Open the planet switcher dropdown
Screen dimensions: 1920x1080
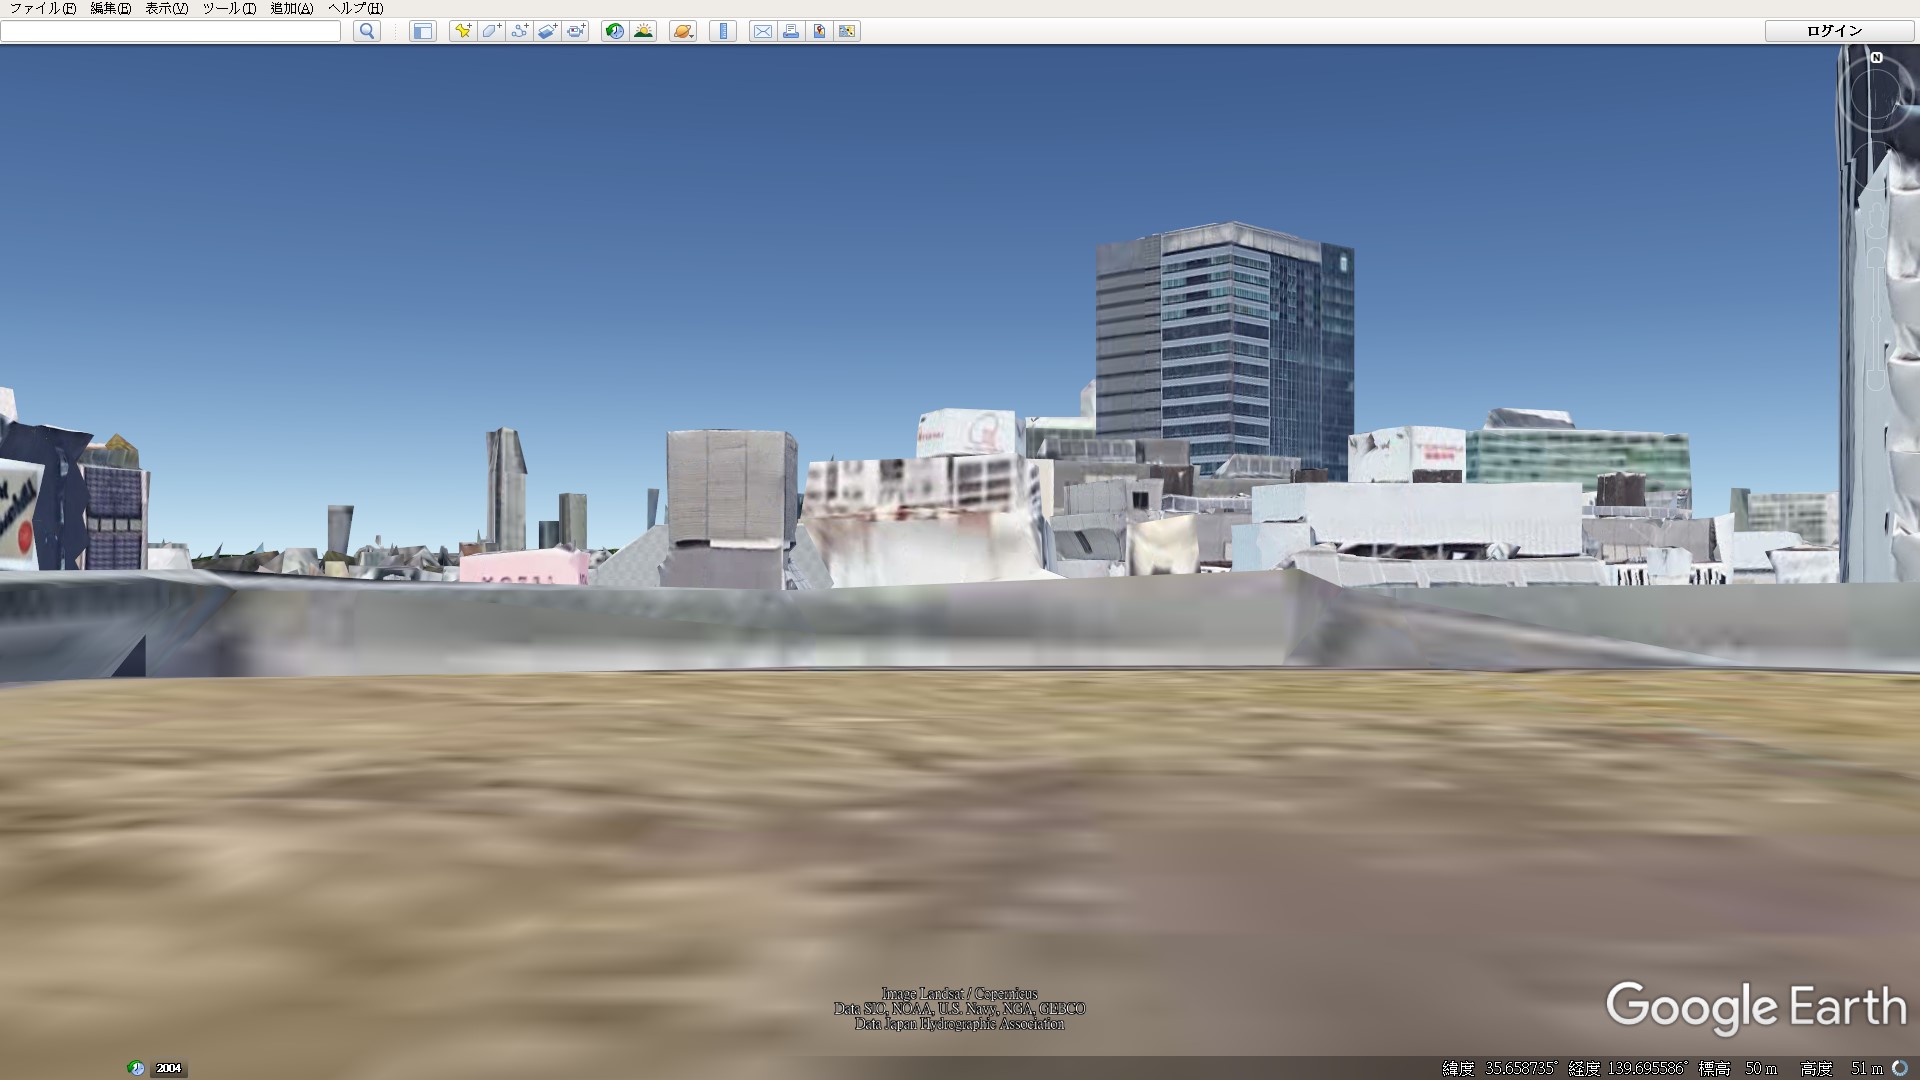[683, 31]
